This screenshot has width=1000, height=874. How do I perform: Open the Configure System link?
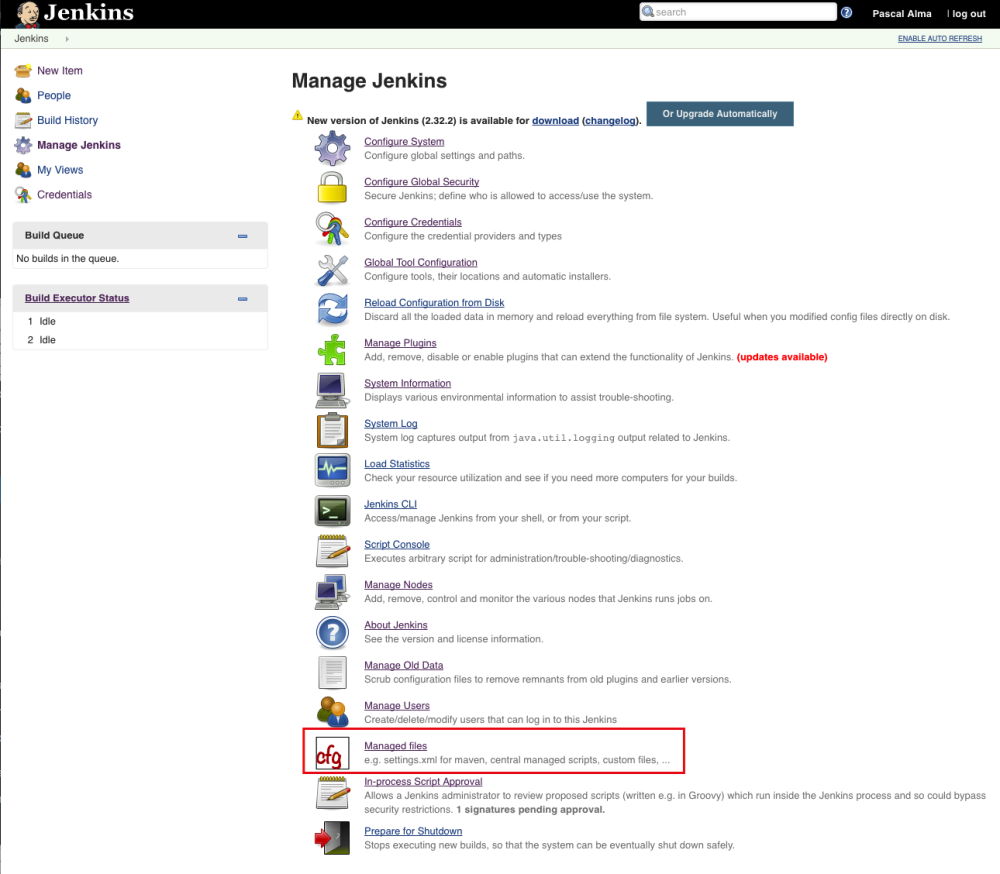(x=404, y=142)
